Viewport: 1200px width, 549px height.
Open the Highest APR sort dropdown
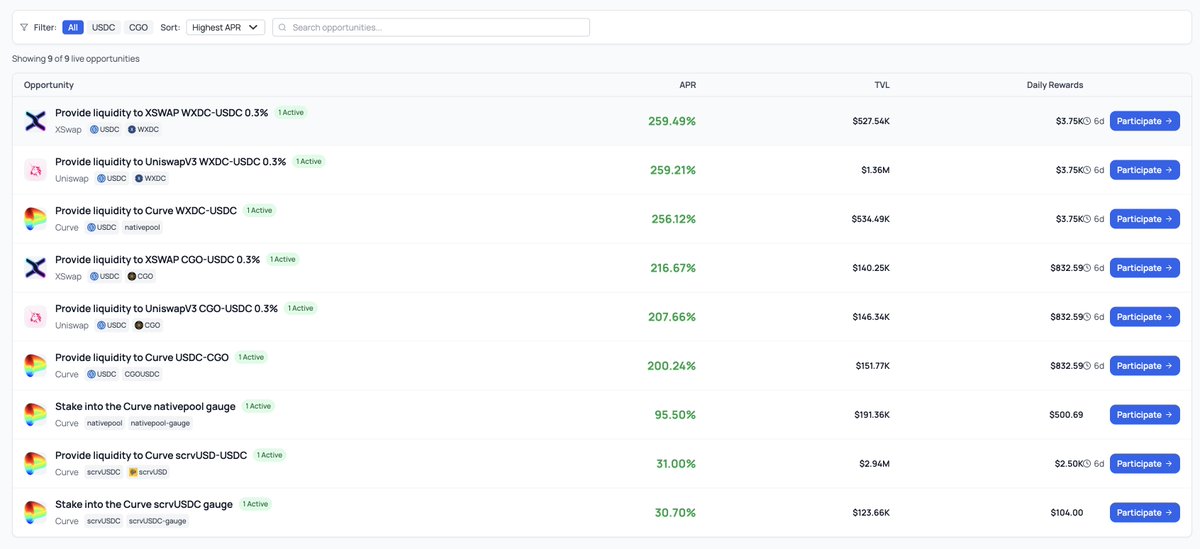tap(225, 27)
